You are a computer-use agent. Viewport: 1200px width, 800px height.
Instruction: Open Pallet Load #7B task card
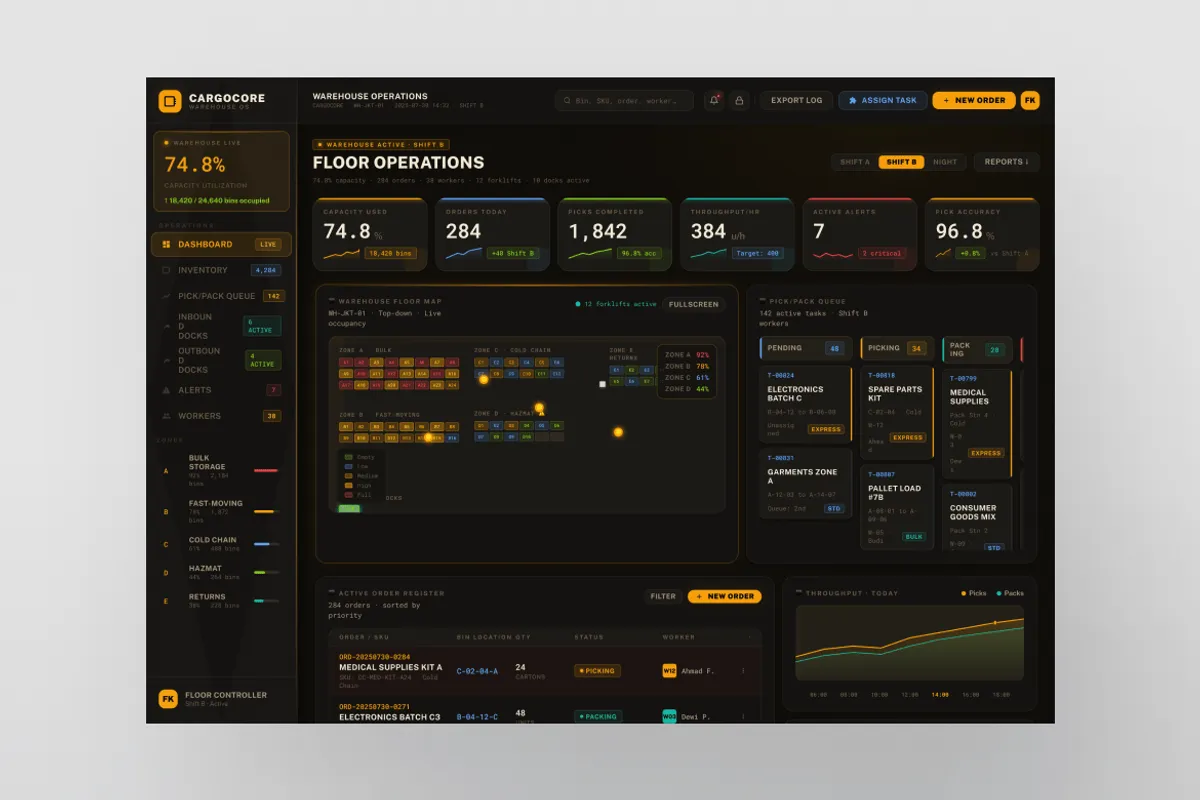(898, 507)
